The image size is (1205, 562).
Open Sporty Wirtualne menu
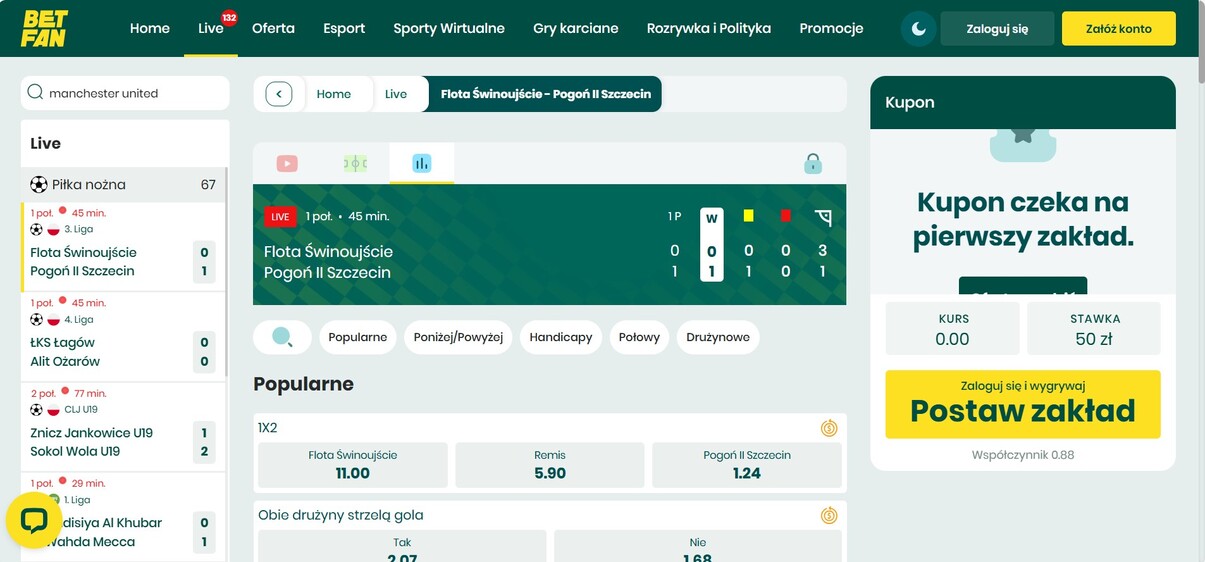click(449, 28)
